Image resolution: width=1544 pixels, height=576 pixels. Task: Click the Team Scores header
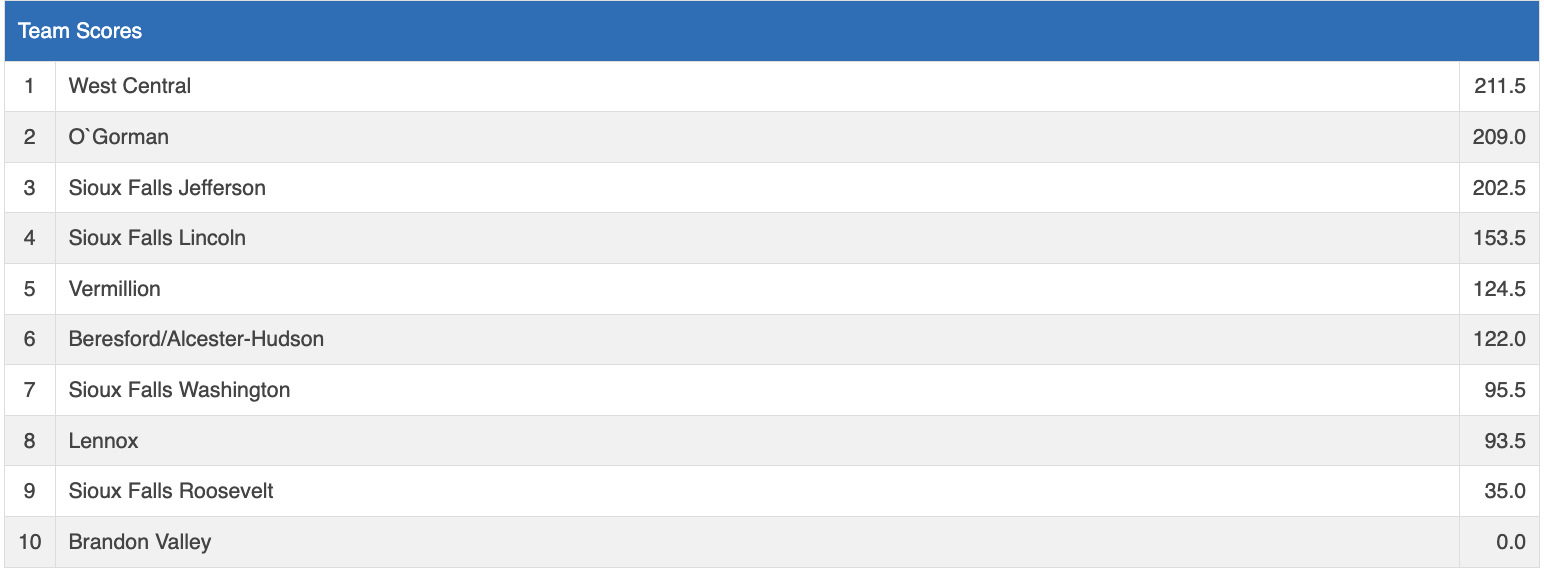(x=80, y=31)
